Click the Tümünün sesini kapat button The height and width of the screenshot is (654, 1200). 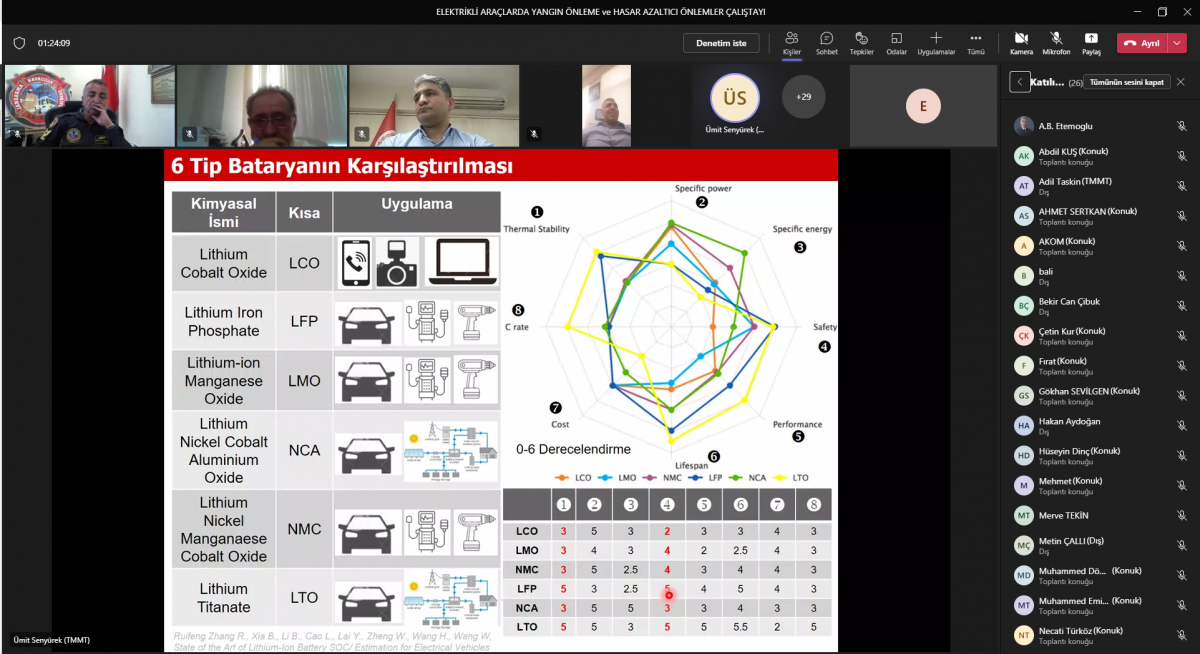[1126, 82]
